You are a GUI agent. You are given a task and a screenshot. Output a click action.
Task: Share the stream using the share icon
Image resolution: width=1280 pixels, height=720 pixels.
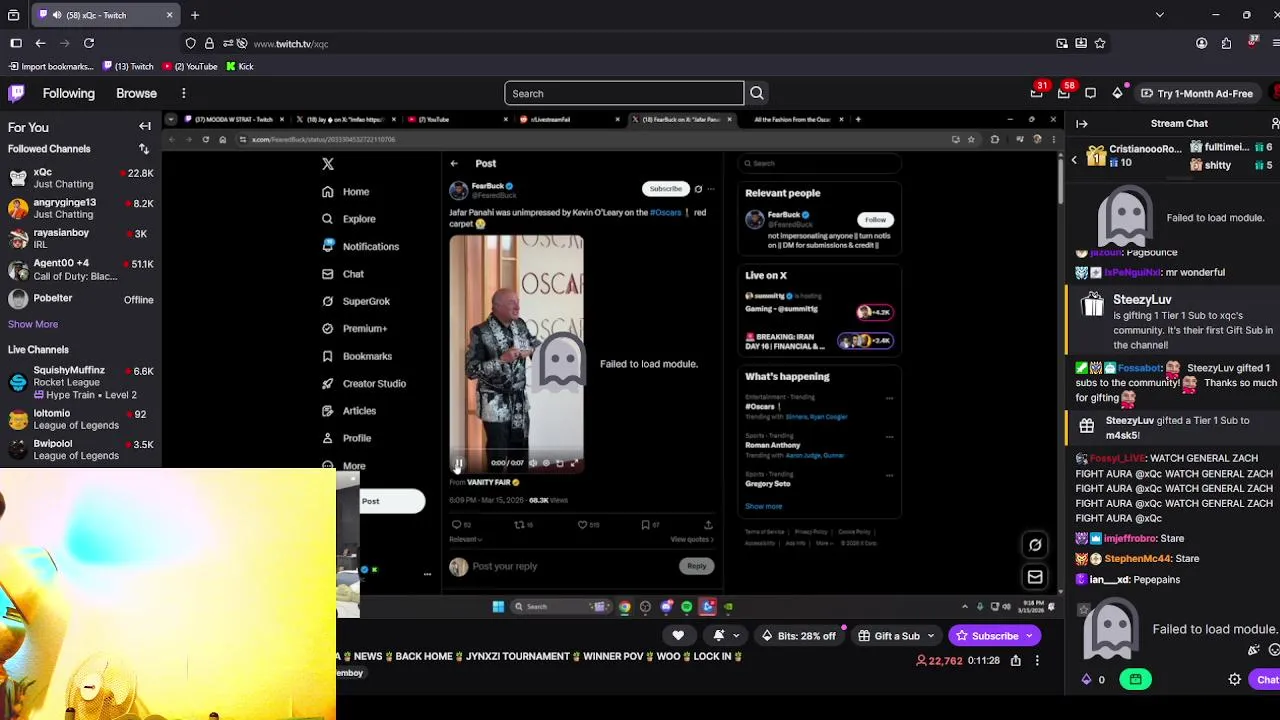click(1016, 660)
